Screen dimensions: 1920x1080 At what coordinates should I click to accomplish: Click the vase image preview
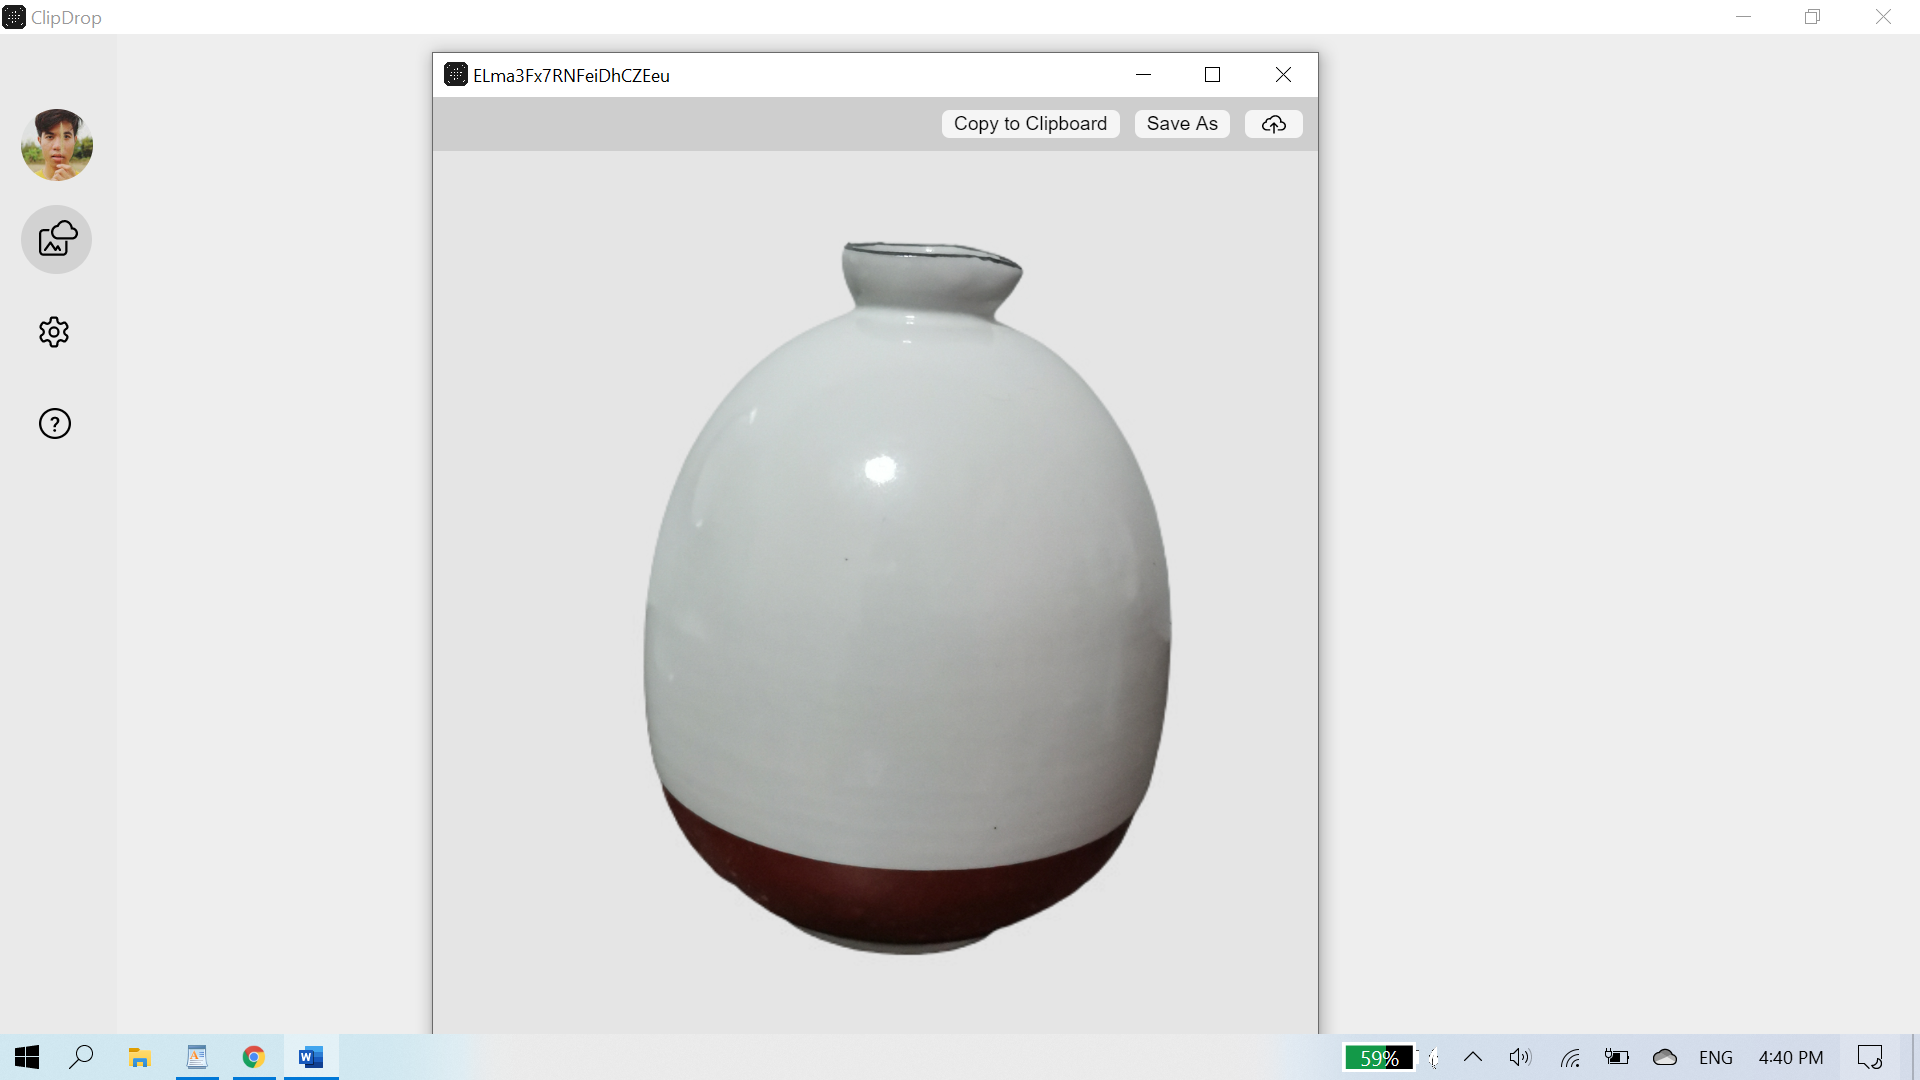[907, 598]
